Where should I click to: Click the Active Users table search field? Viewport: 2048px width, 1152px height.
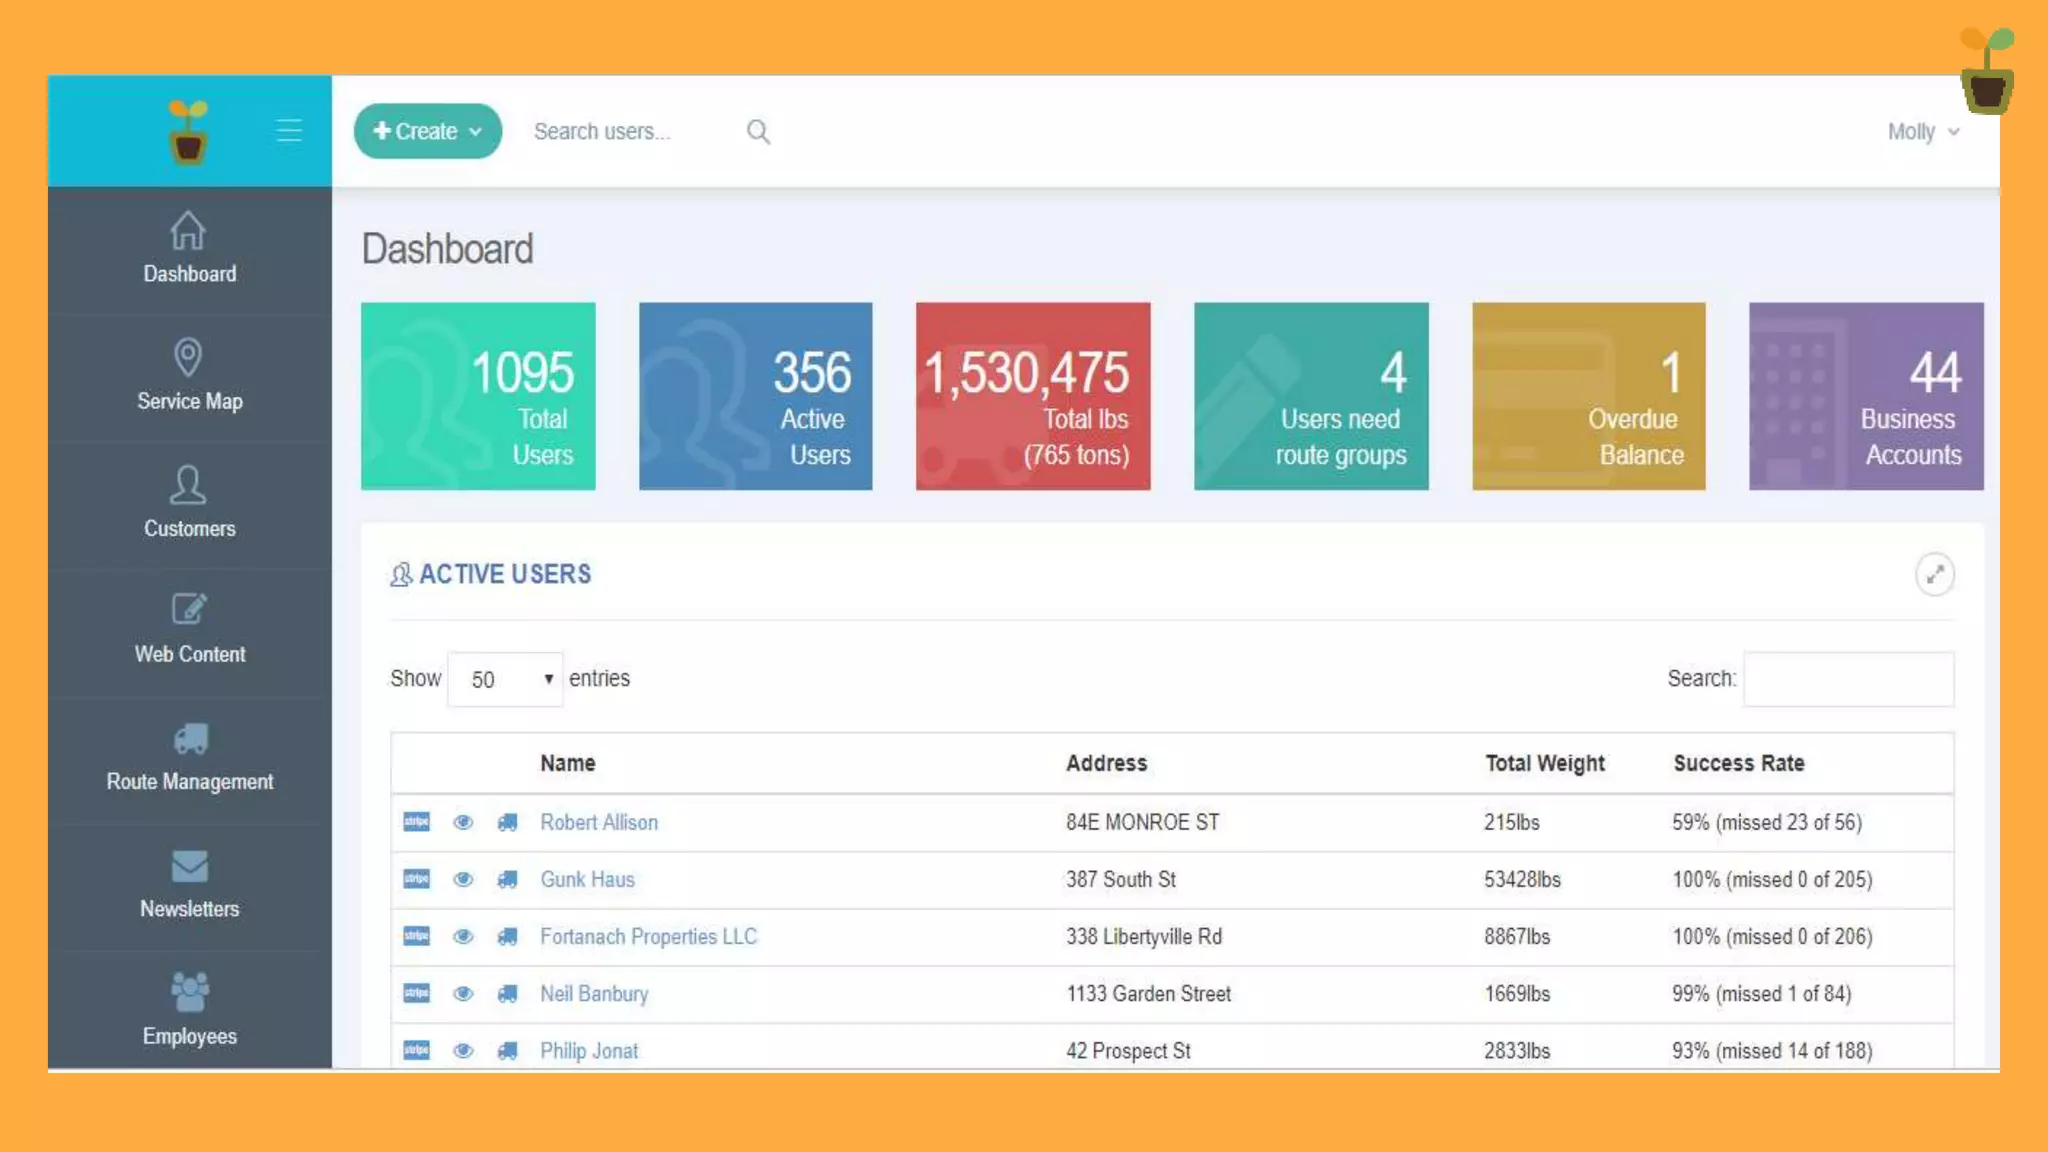pyautogui.click(x=1848, y=680)
